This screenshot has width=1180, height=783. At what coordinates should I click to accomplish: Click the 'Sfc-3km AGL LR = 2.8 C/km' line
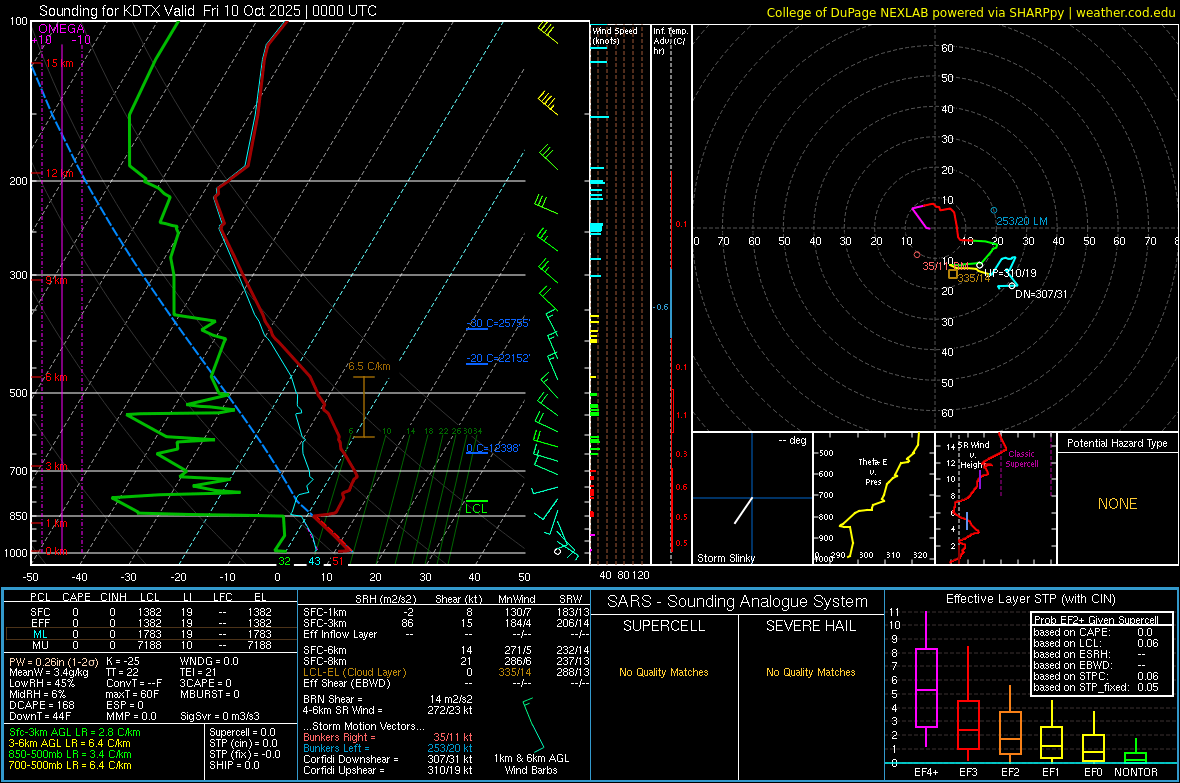tap(75, 732)
